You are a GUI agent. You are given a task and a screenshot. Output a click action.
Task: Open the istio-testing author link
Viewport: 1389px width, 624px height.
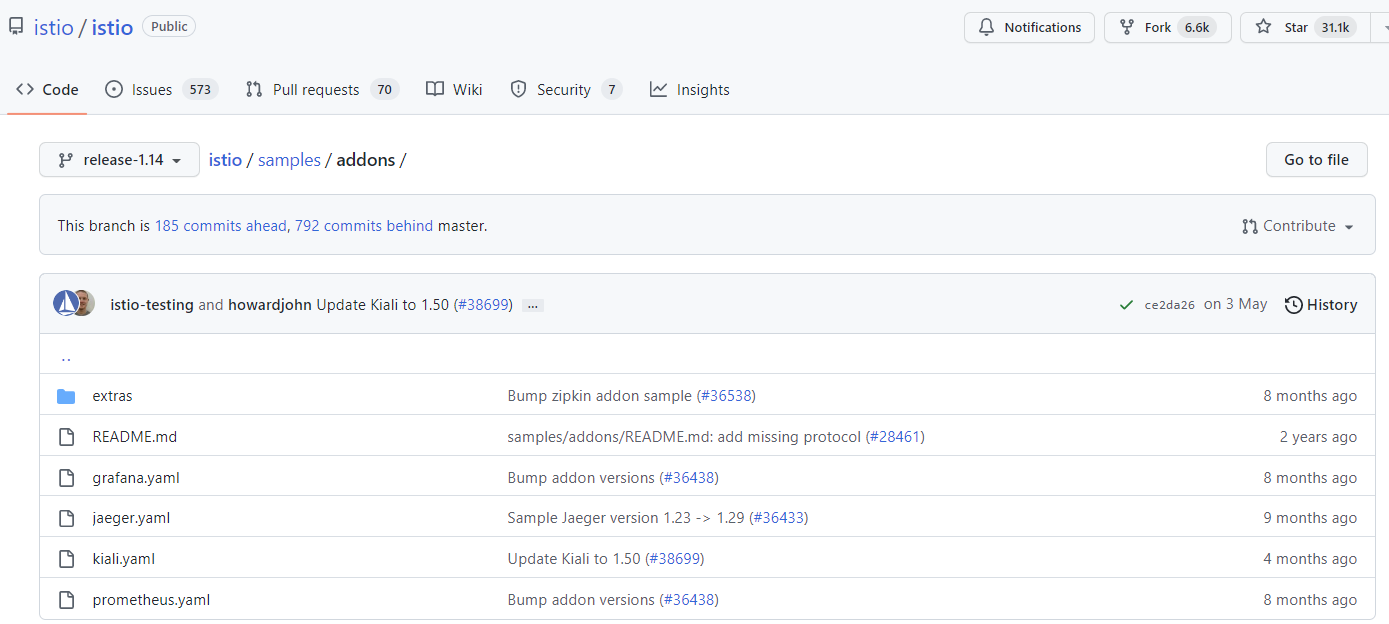pyautogui.click(x=152, y=305)
